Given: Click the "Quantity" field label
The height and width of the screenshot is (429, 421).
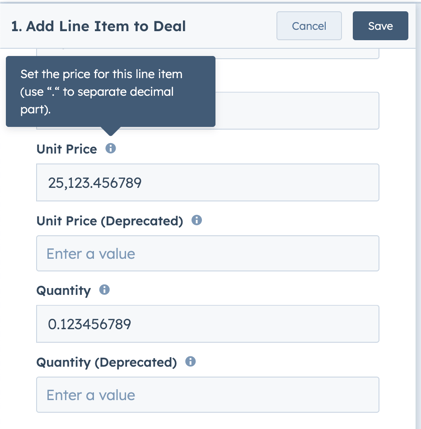Looking at the screenshot, I should click(63, 291).
